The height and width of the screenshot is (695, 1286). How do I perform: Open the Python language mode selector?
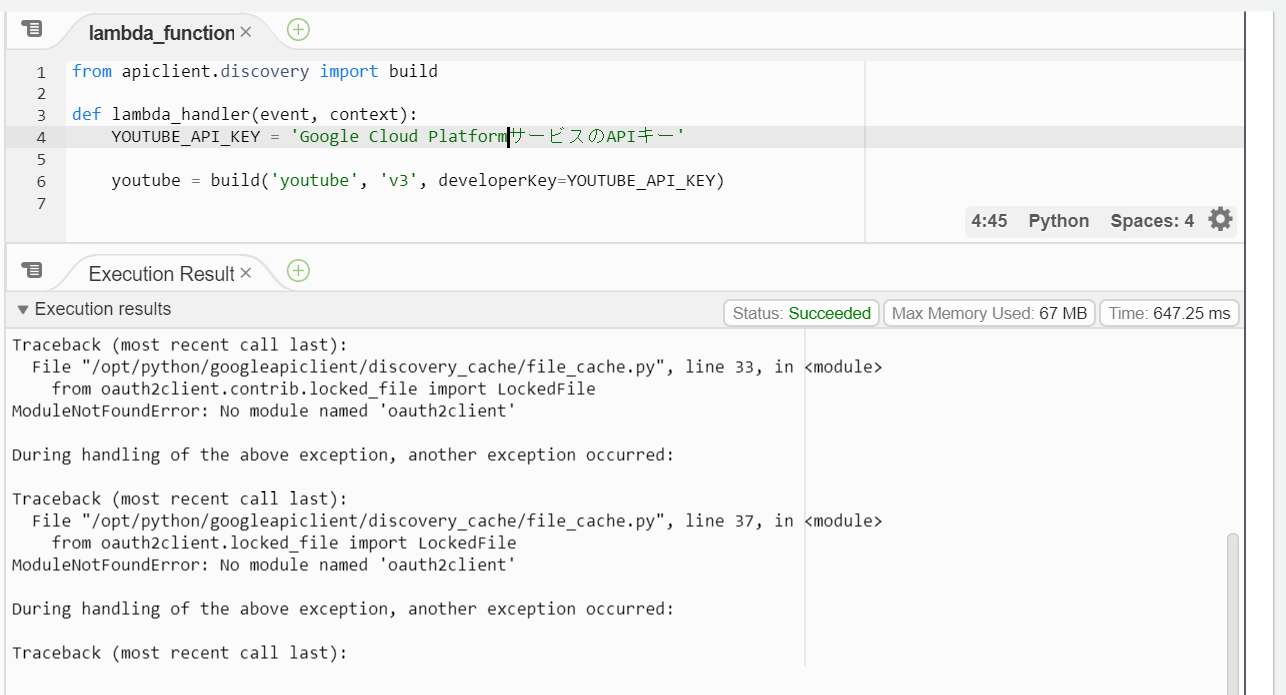(x=1058, y=221)
